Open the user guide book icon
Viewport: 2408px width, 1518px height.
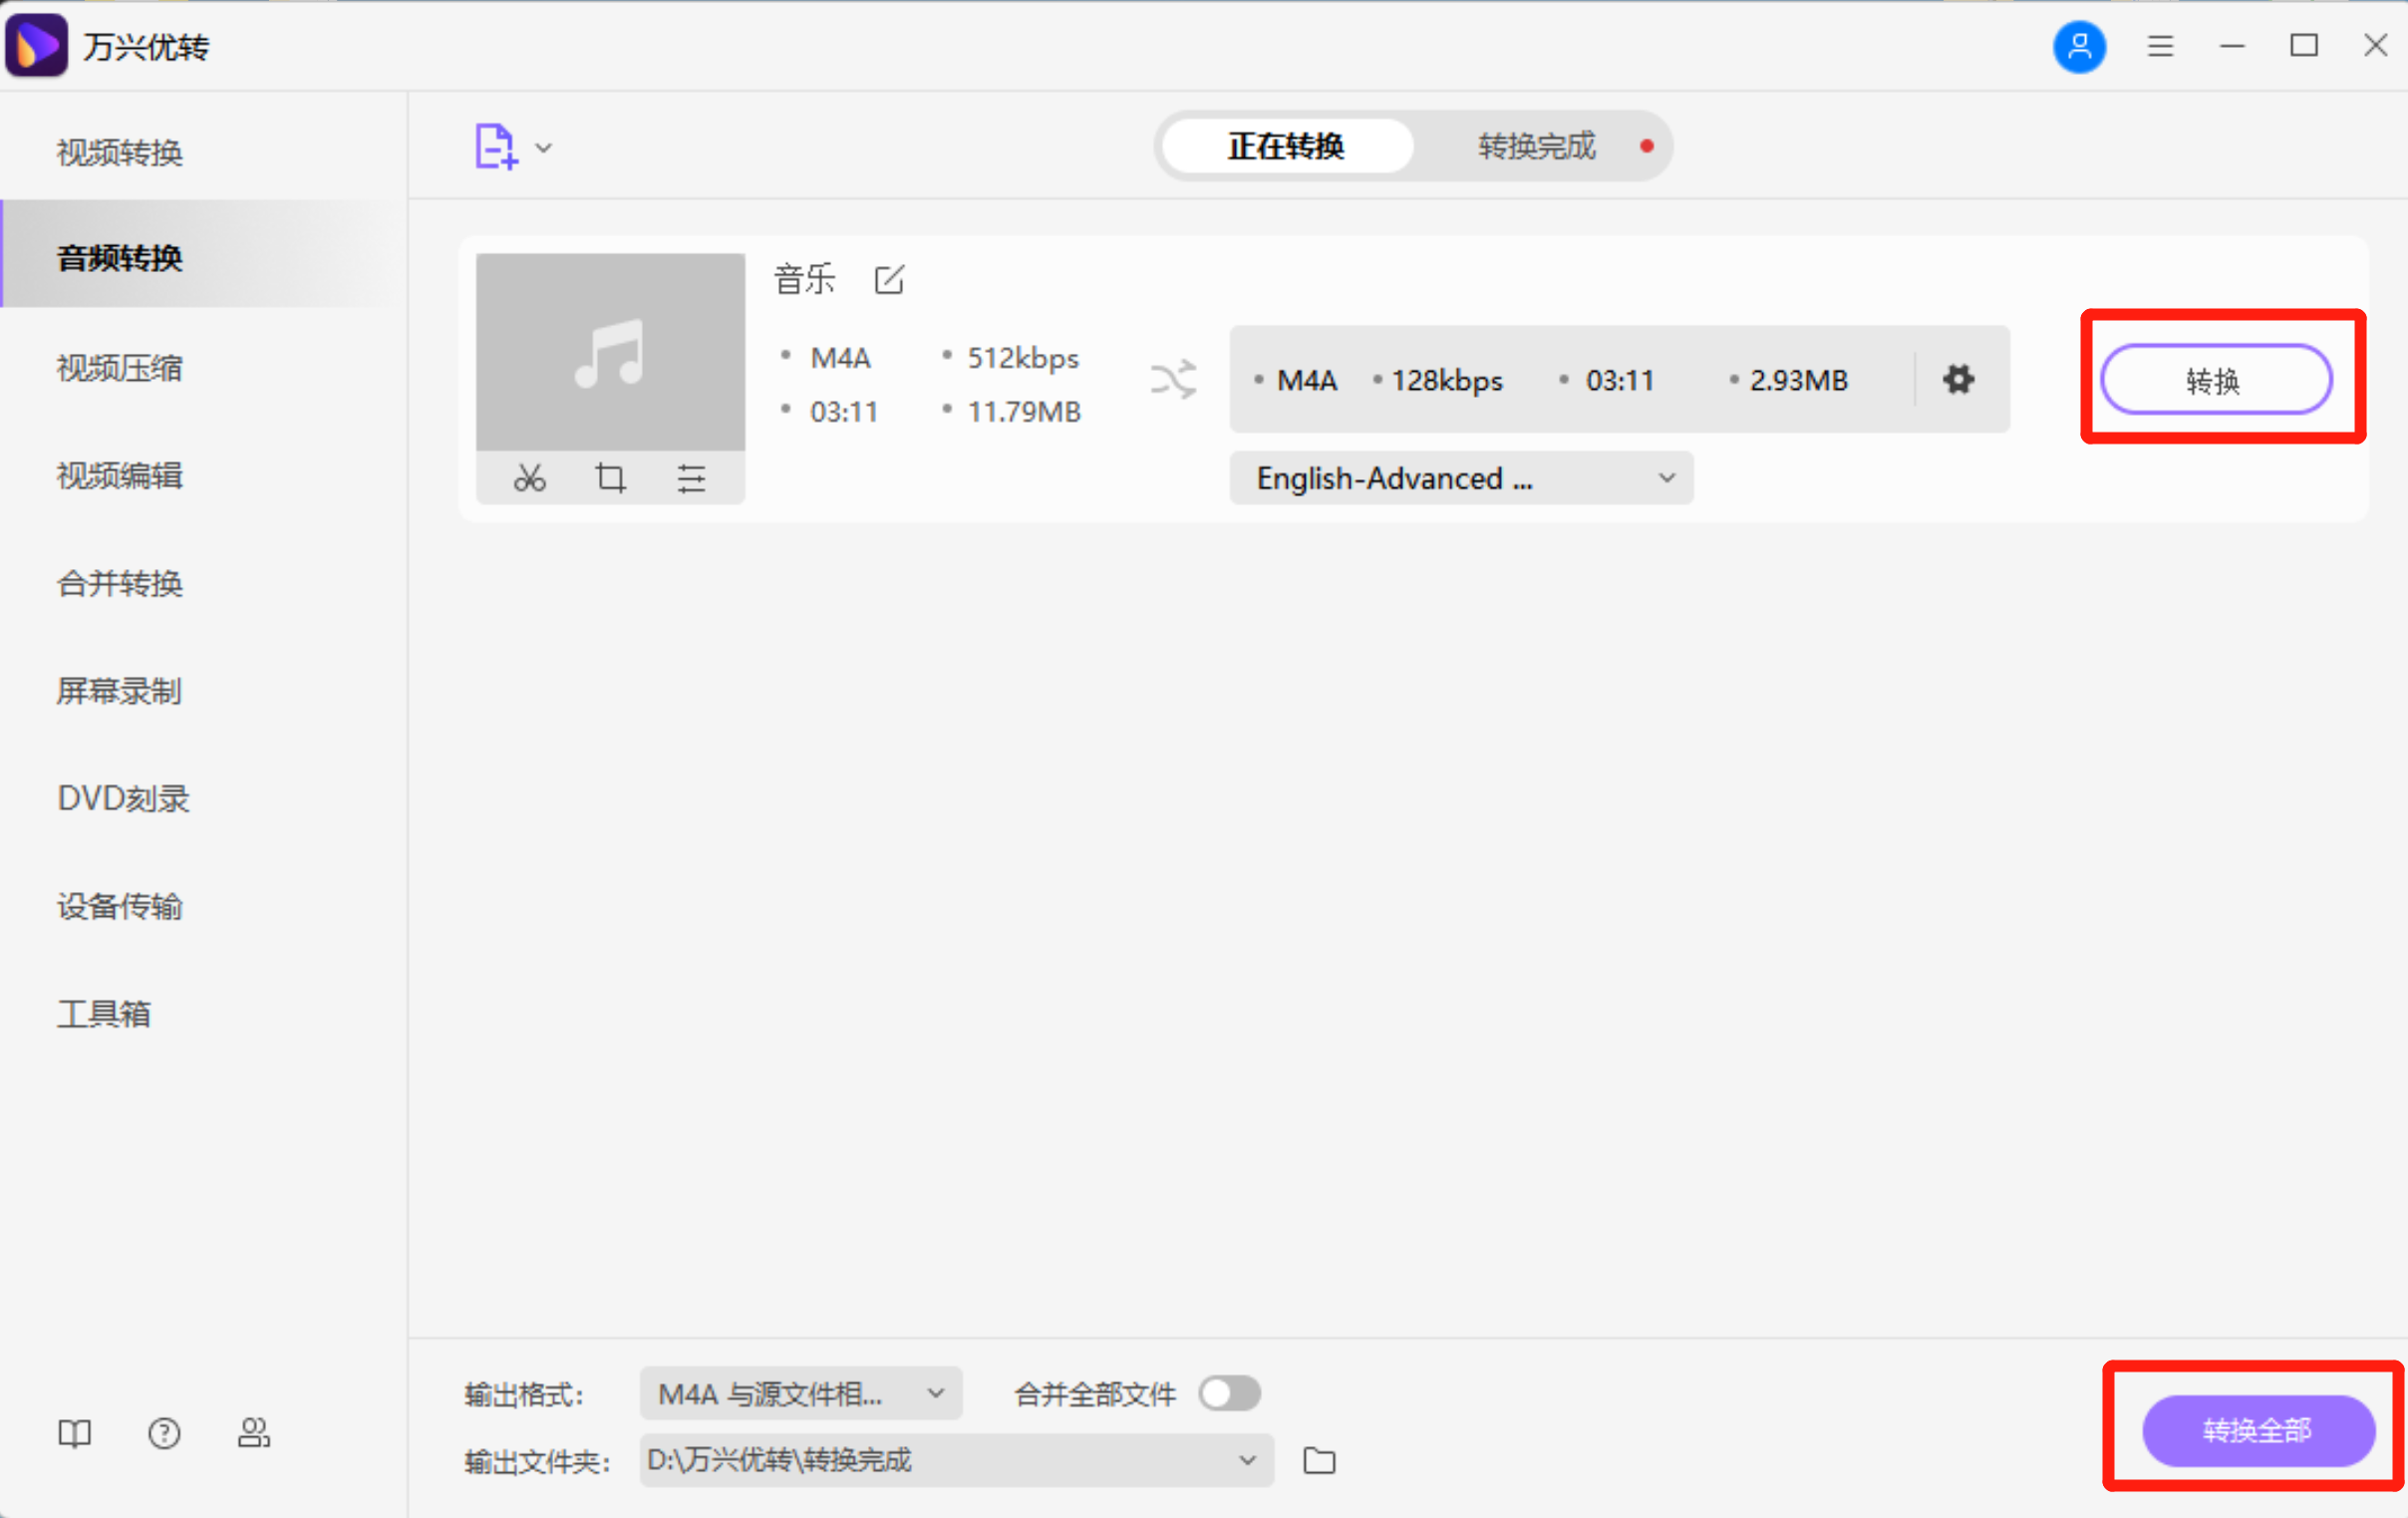(74, 1434)
